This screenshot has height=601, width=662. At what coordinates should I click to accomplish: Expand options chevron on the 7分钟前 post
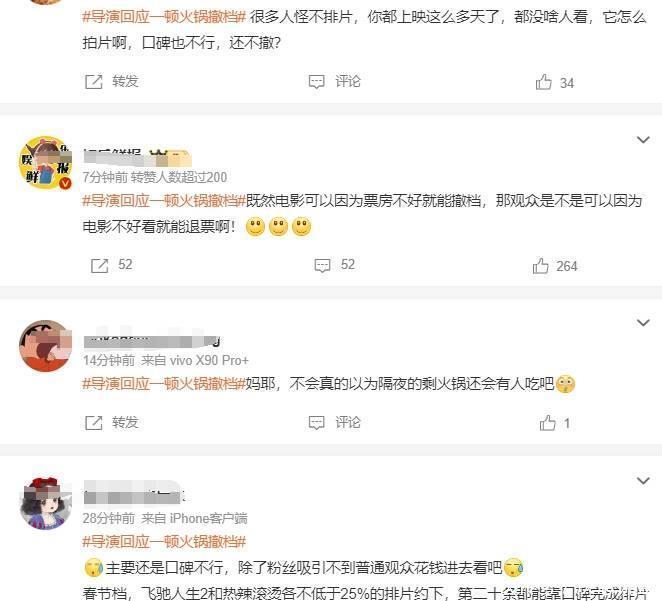(643, 139)
